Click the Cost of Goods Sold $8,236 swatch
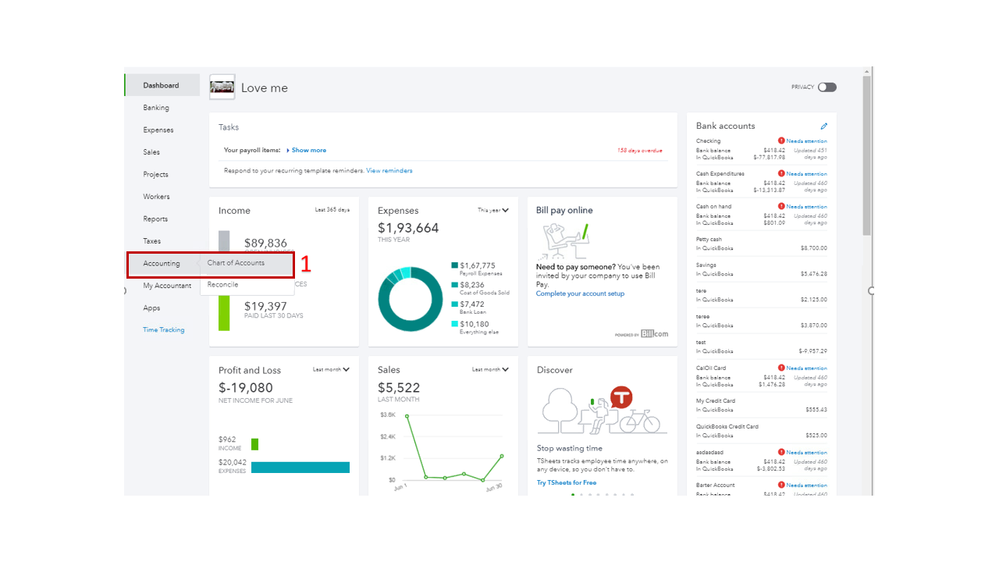 click(454, 285)
